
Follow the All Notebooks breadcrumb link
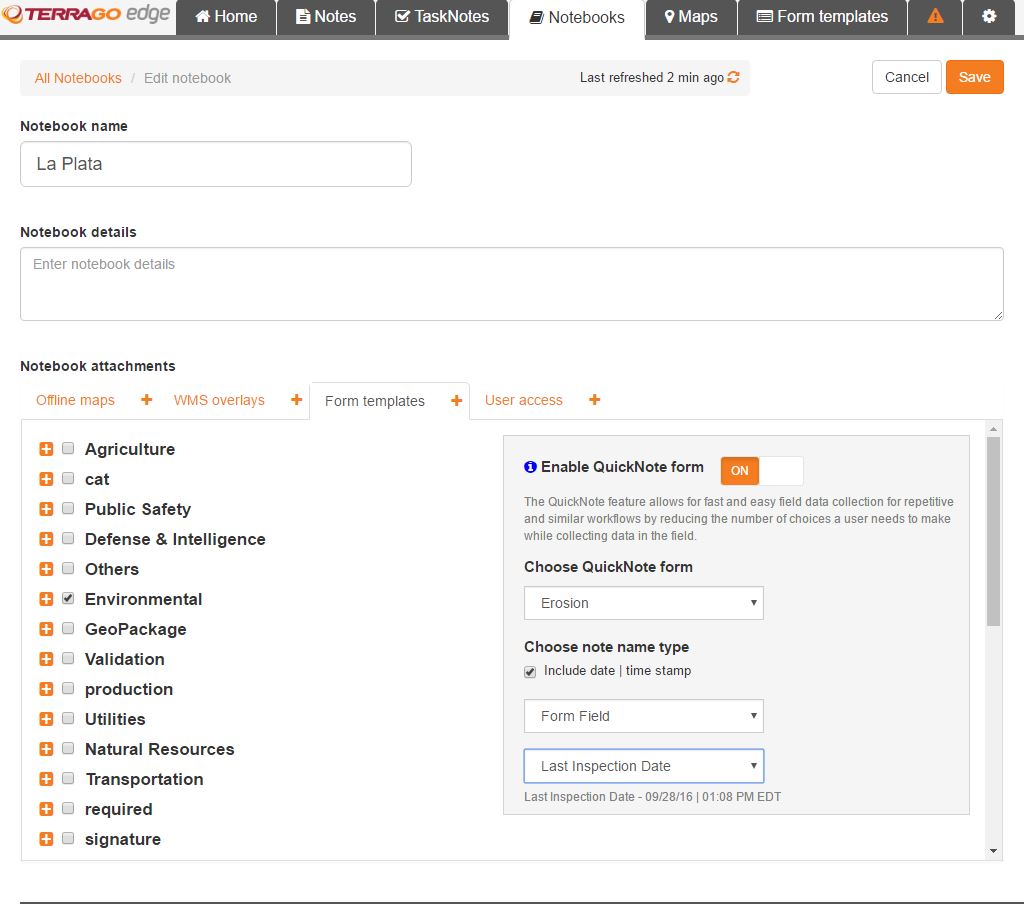[78, 78]
